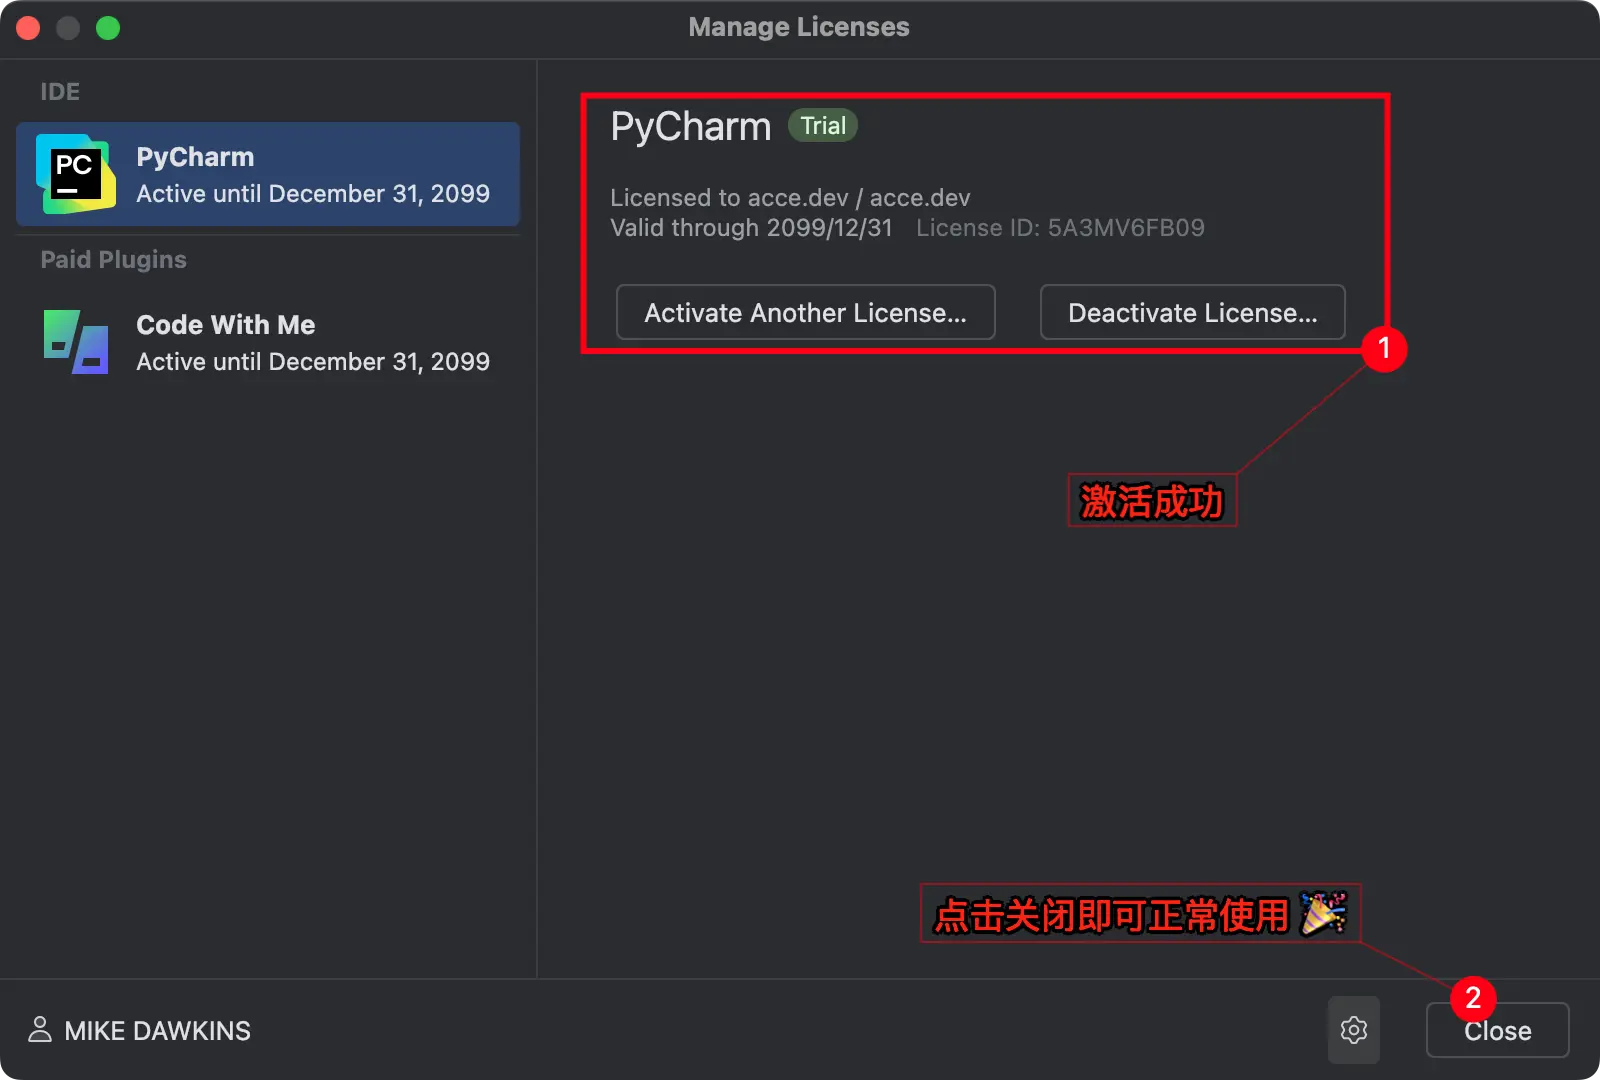Image resolution: width=1600 pixels, height=1080 pixels.
Task: Click the large PyCharm heading in details pane
Action: (x=691, y=127)
